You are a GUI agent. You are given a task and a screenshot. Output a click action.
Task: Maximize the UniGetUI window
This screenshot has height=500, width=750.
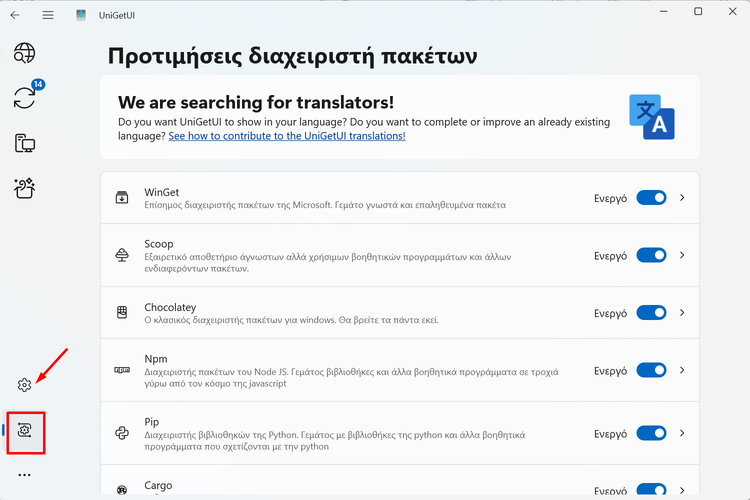pos(698,11)
